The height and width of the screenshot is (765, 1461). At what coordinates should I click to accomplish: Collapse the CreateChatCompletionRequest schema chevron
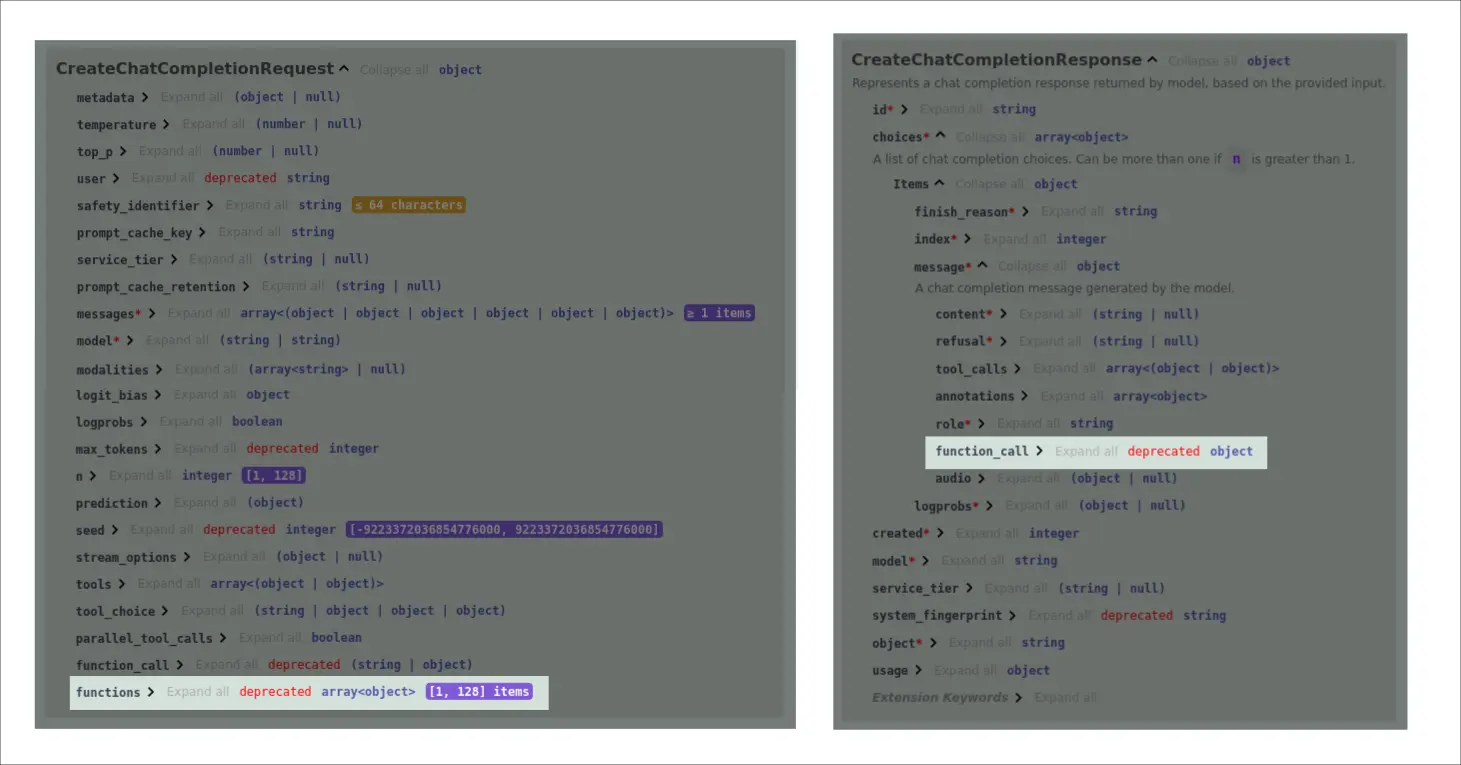(344, 69)
